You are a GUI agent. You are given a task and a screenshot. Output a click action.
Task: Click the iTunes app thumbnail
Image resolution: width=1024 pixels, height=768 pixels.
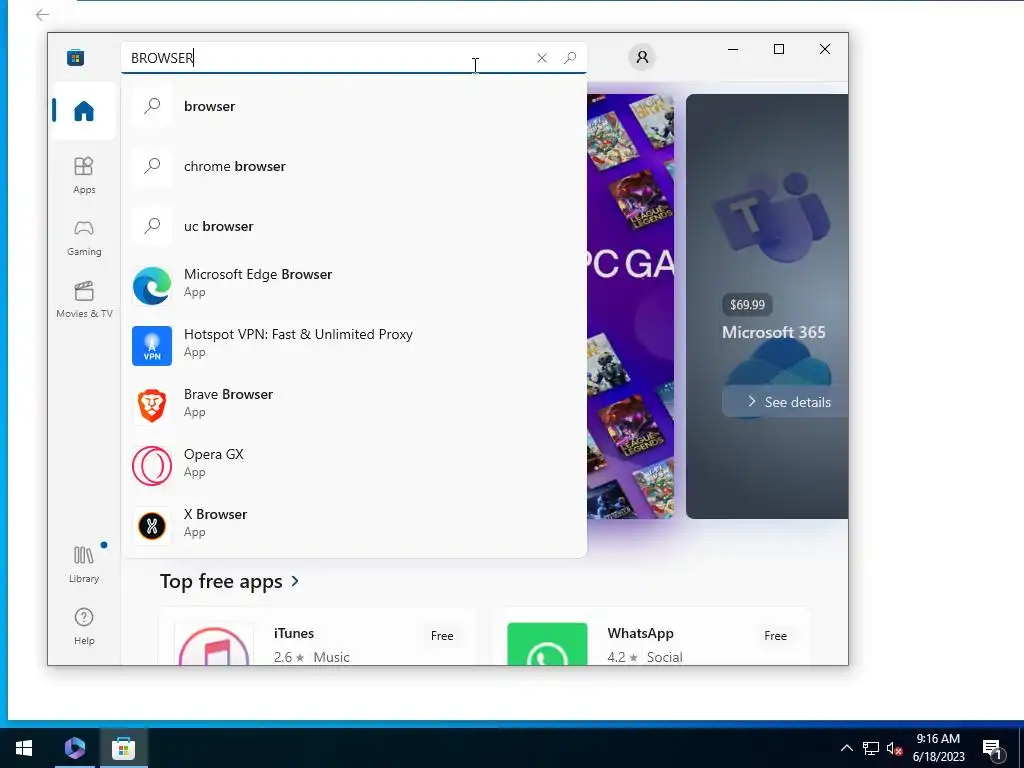point(214,644)
